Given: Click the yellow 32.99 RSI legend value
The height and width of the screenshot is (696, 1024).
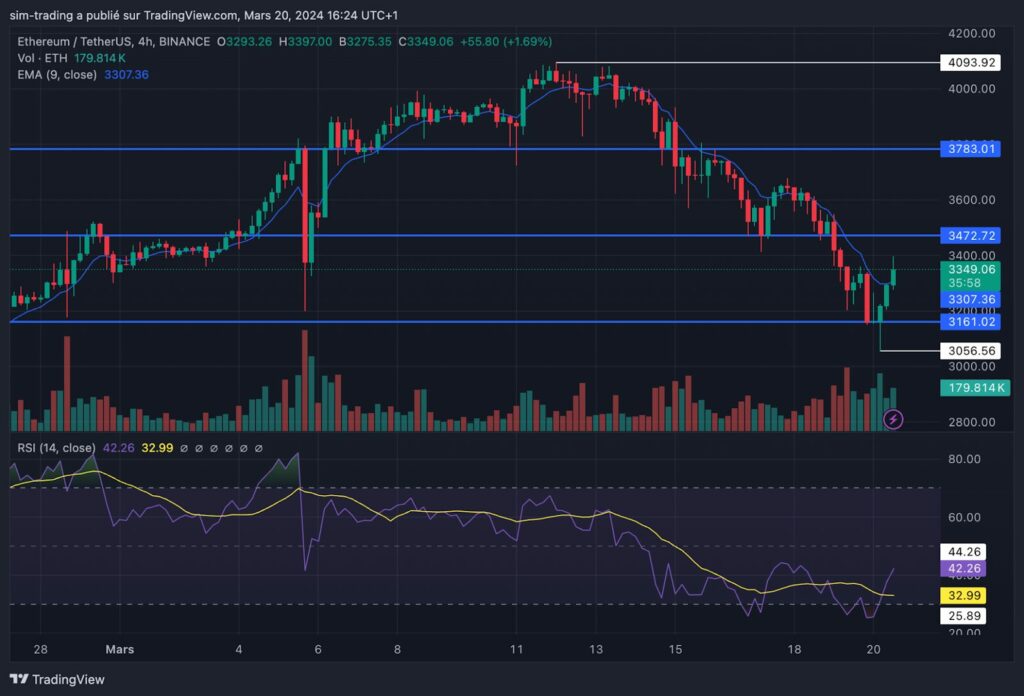Looking at the screenshot, I should click(157, 448).
